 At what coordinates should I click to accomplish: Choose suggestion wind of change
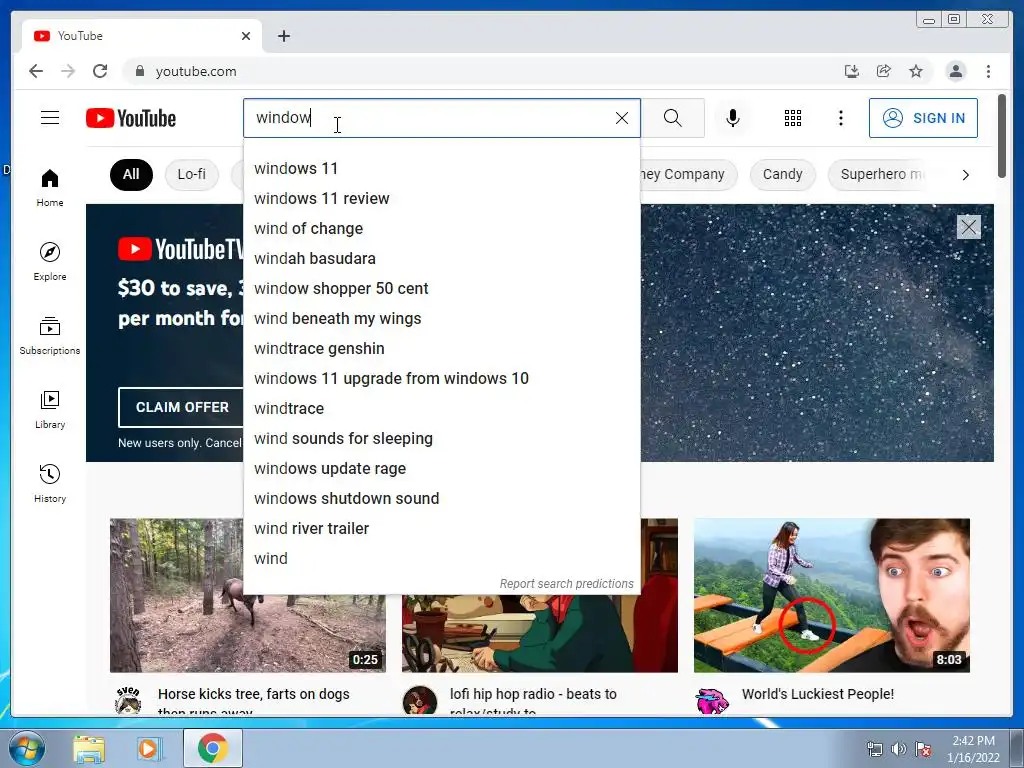pos(441,229)
